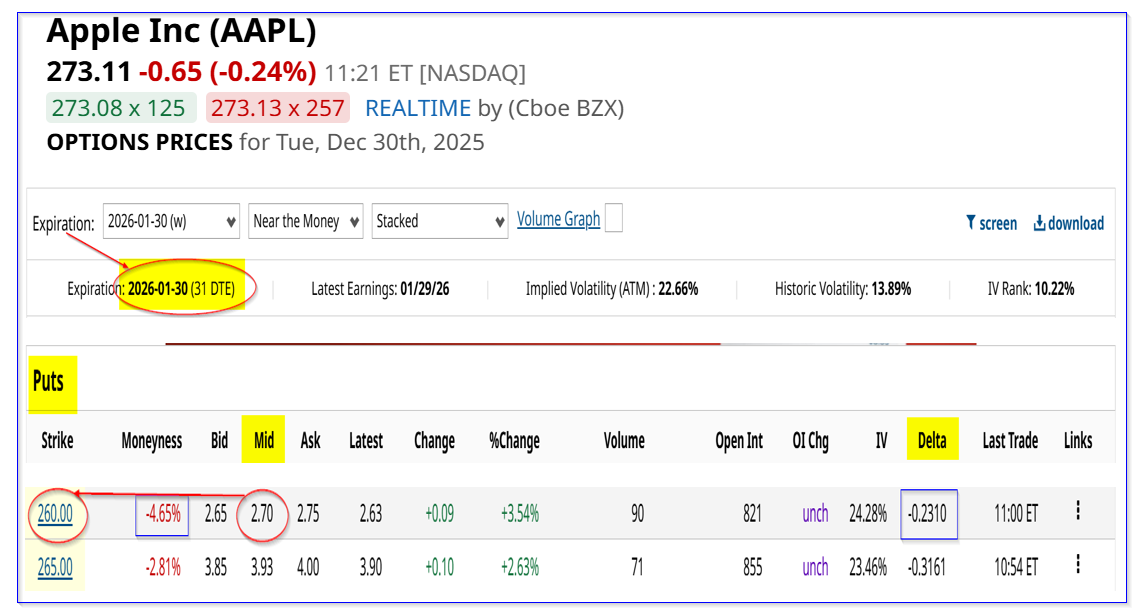Sort by the Moneyness column header

click(152, 440)
